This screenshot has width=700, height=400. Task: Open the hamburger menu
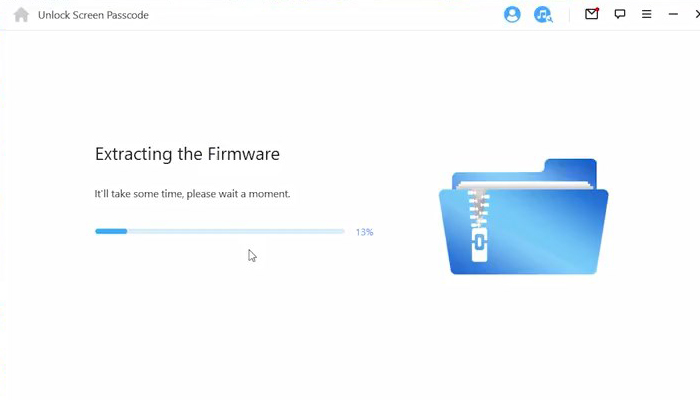pos(646,14)
